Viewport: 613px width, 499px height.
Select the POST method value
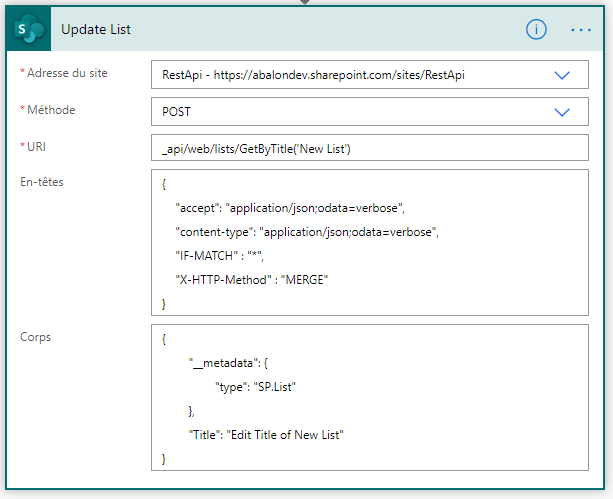[176, 112]
